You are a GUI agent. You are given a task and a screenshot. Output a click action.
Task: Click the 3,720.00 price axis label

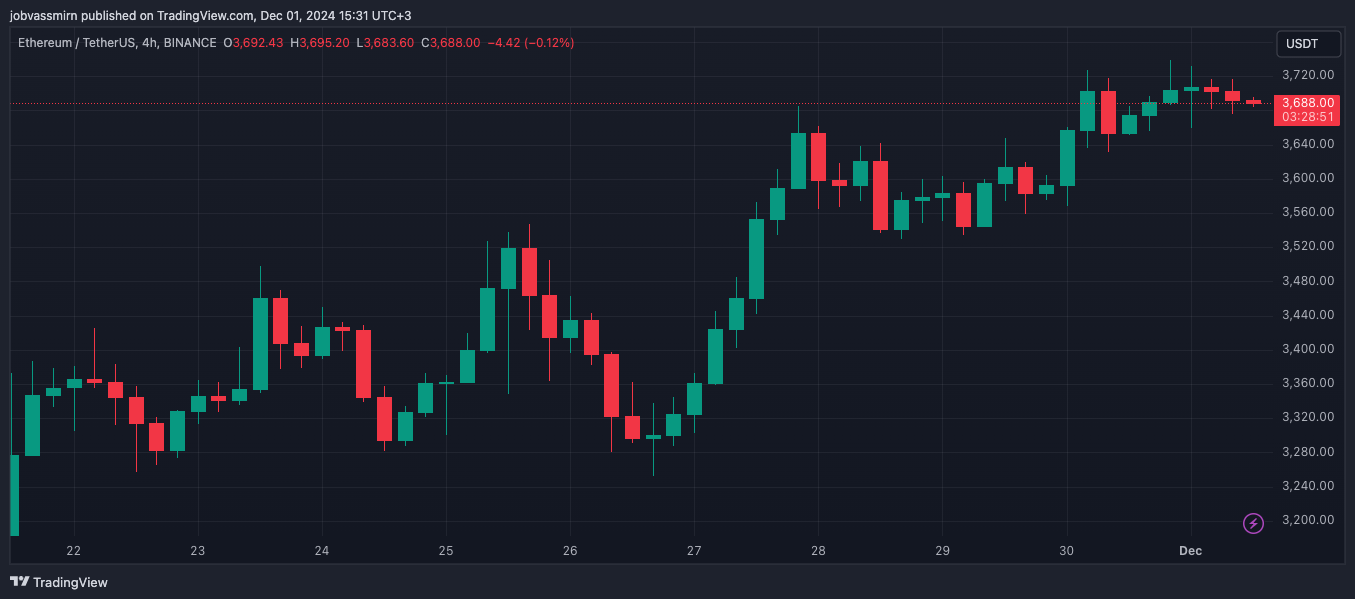[1308, 75]
